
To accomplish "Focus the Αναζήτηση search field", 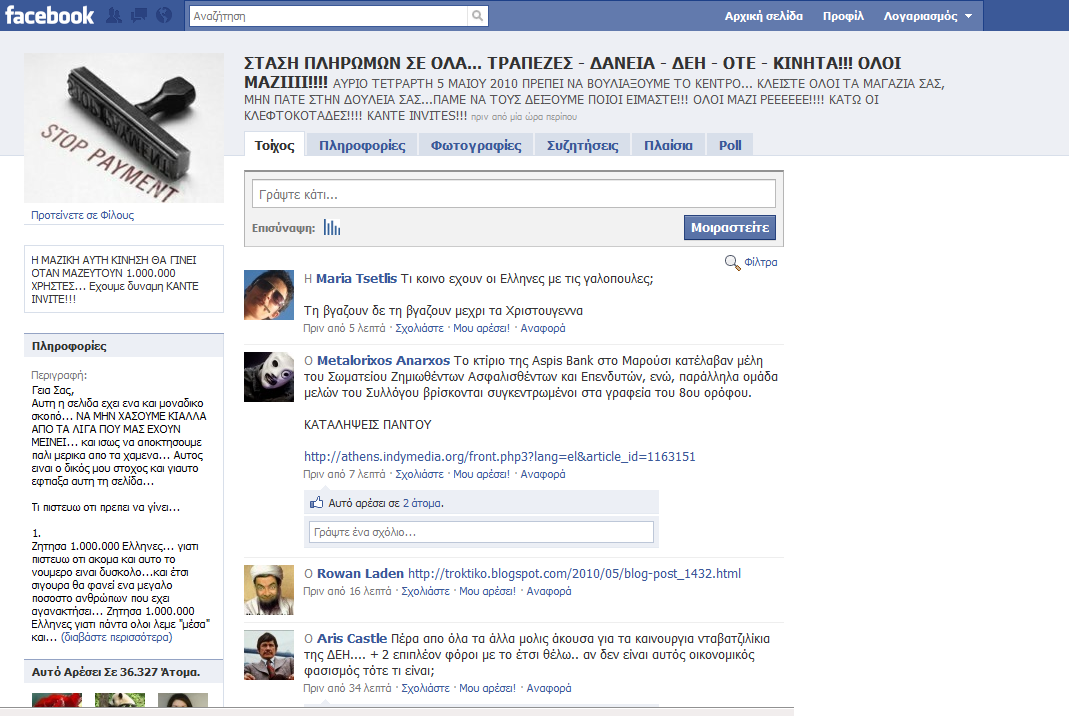I will pos(329,16).
